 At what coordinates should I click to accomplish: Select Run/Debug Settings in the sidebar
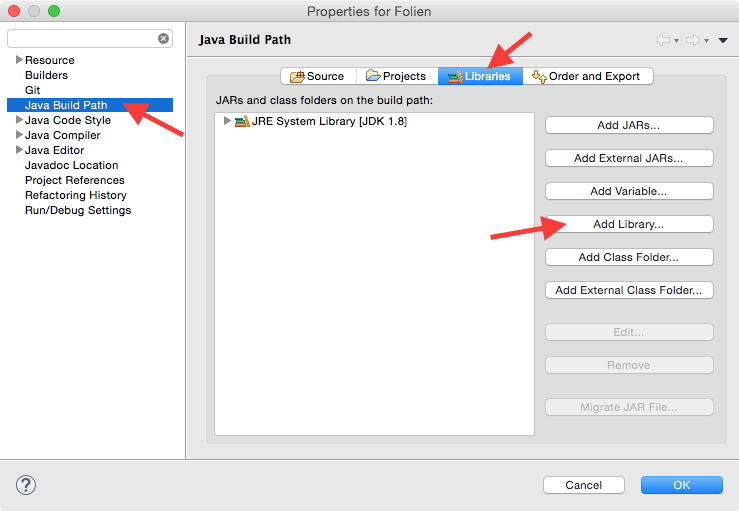[x=78, y=210]
